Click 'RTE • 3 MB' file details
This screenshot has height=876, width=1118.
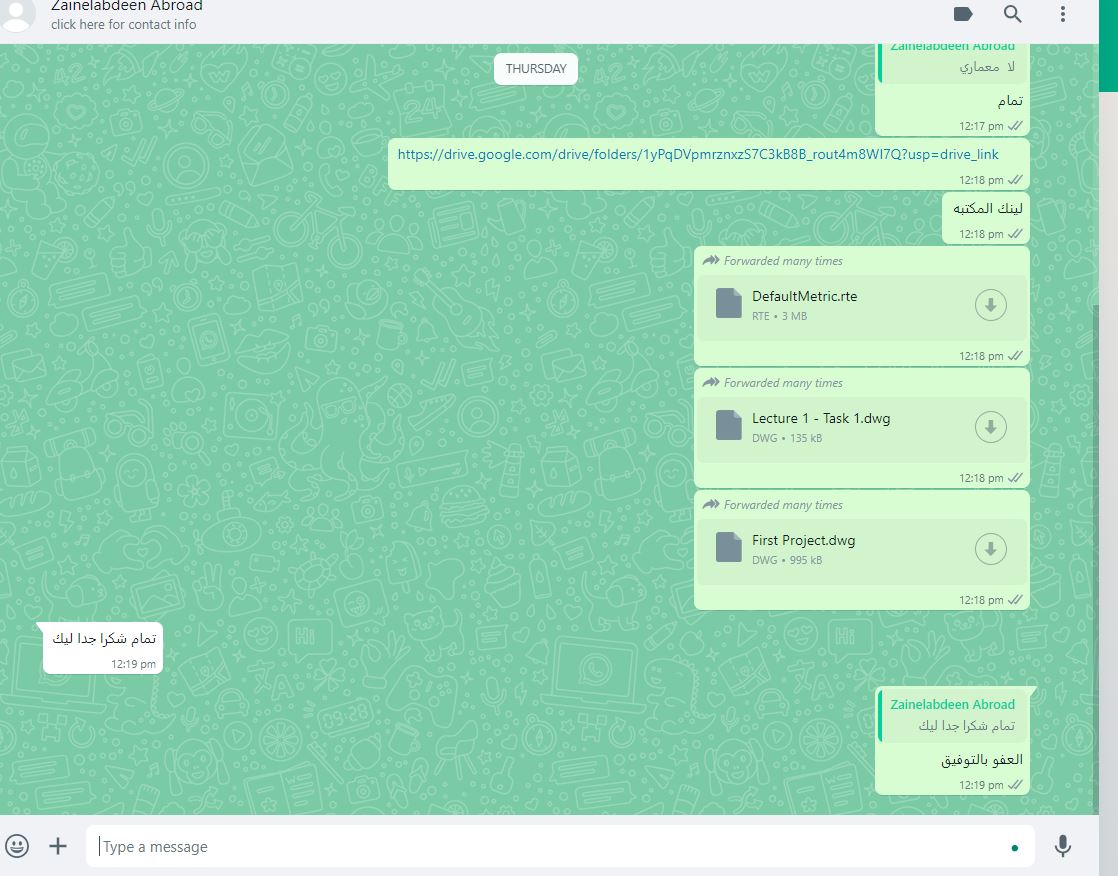tap(779, 316)
